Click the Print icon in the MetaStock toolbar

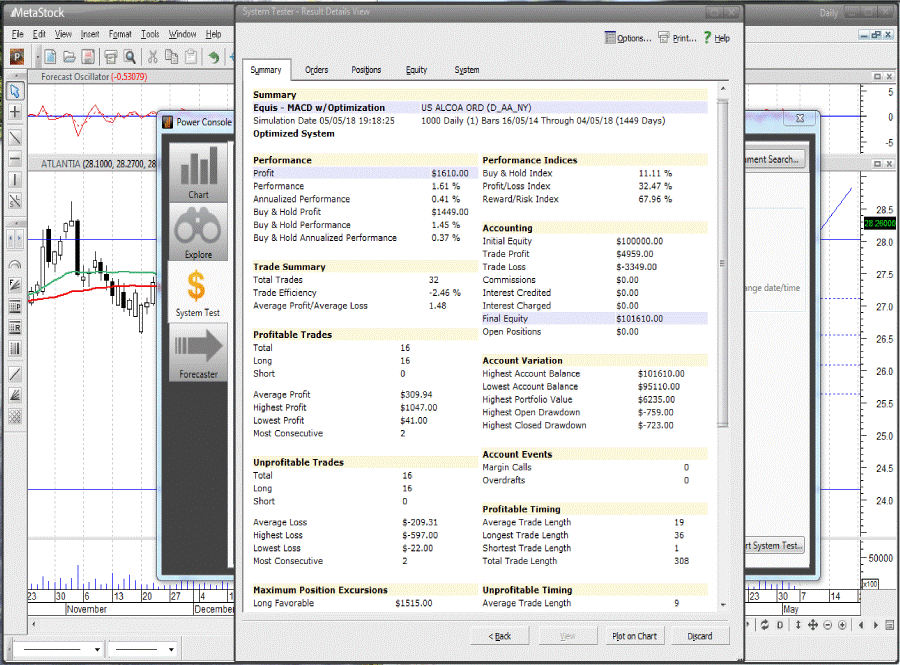pos(111,57)
